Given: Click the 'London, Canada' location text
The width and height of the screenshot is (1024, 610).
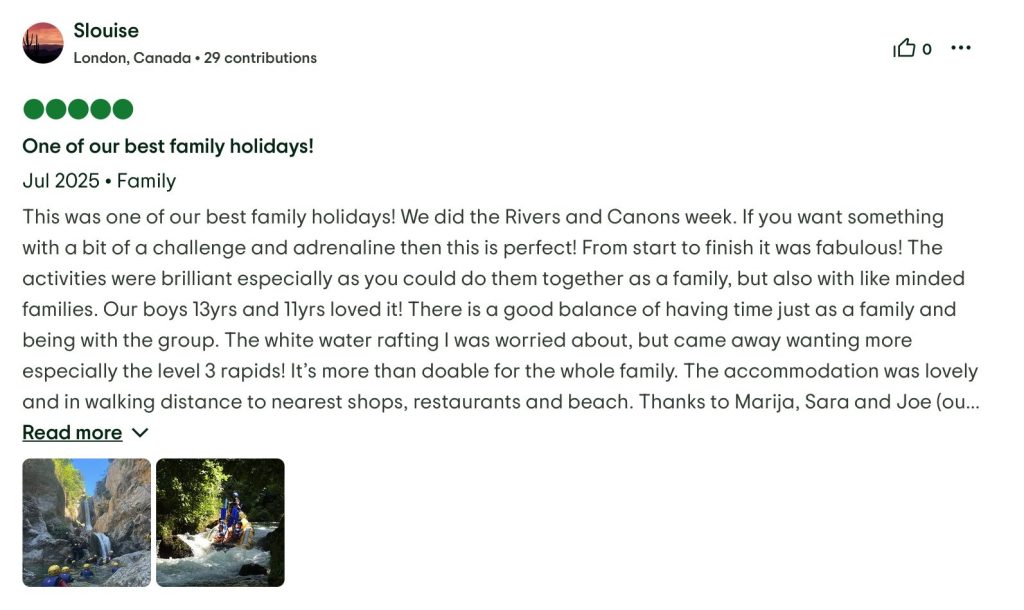Looking at the screenshot, I should coord(132,58).
